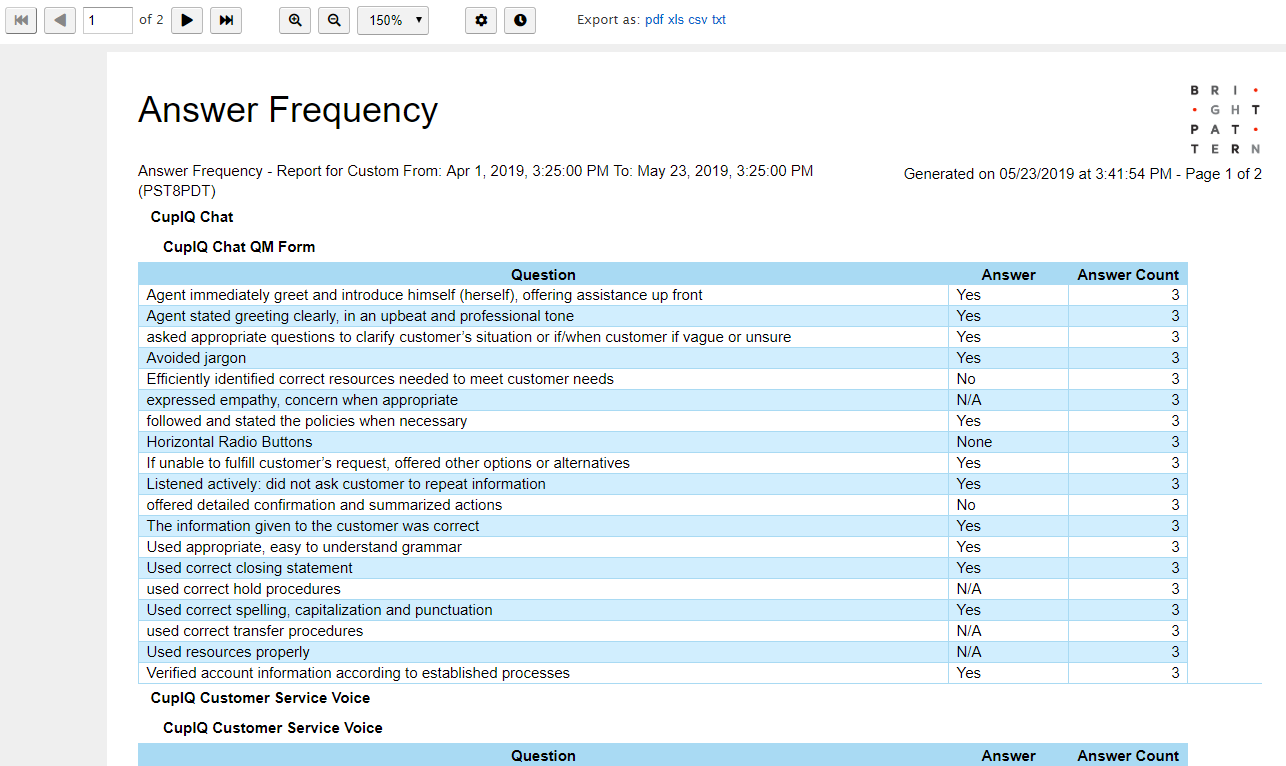Export report as csv
Viewport: 1286px width, 766px height.
point(698,20)
